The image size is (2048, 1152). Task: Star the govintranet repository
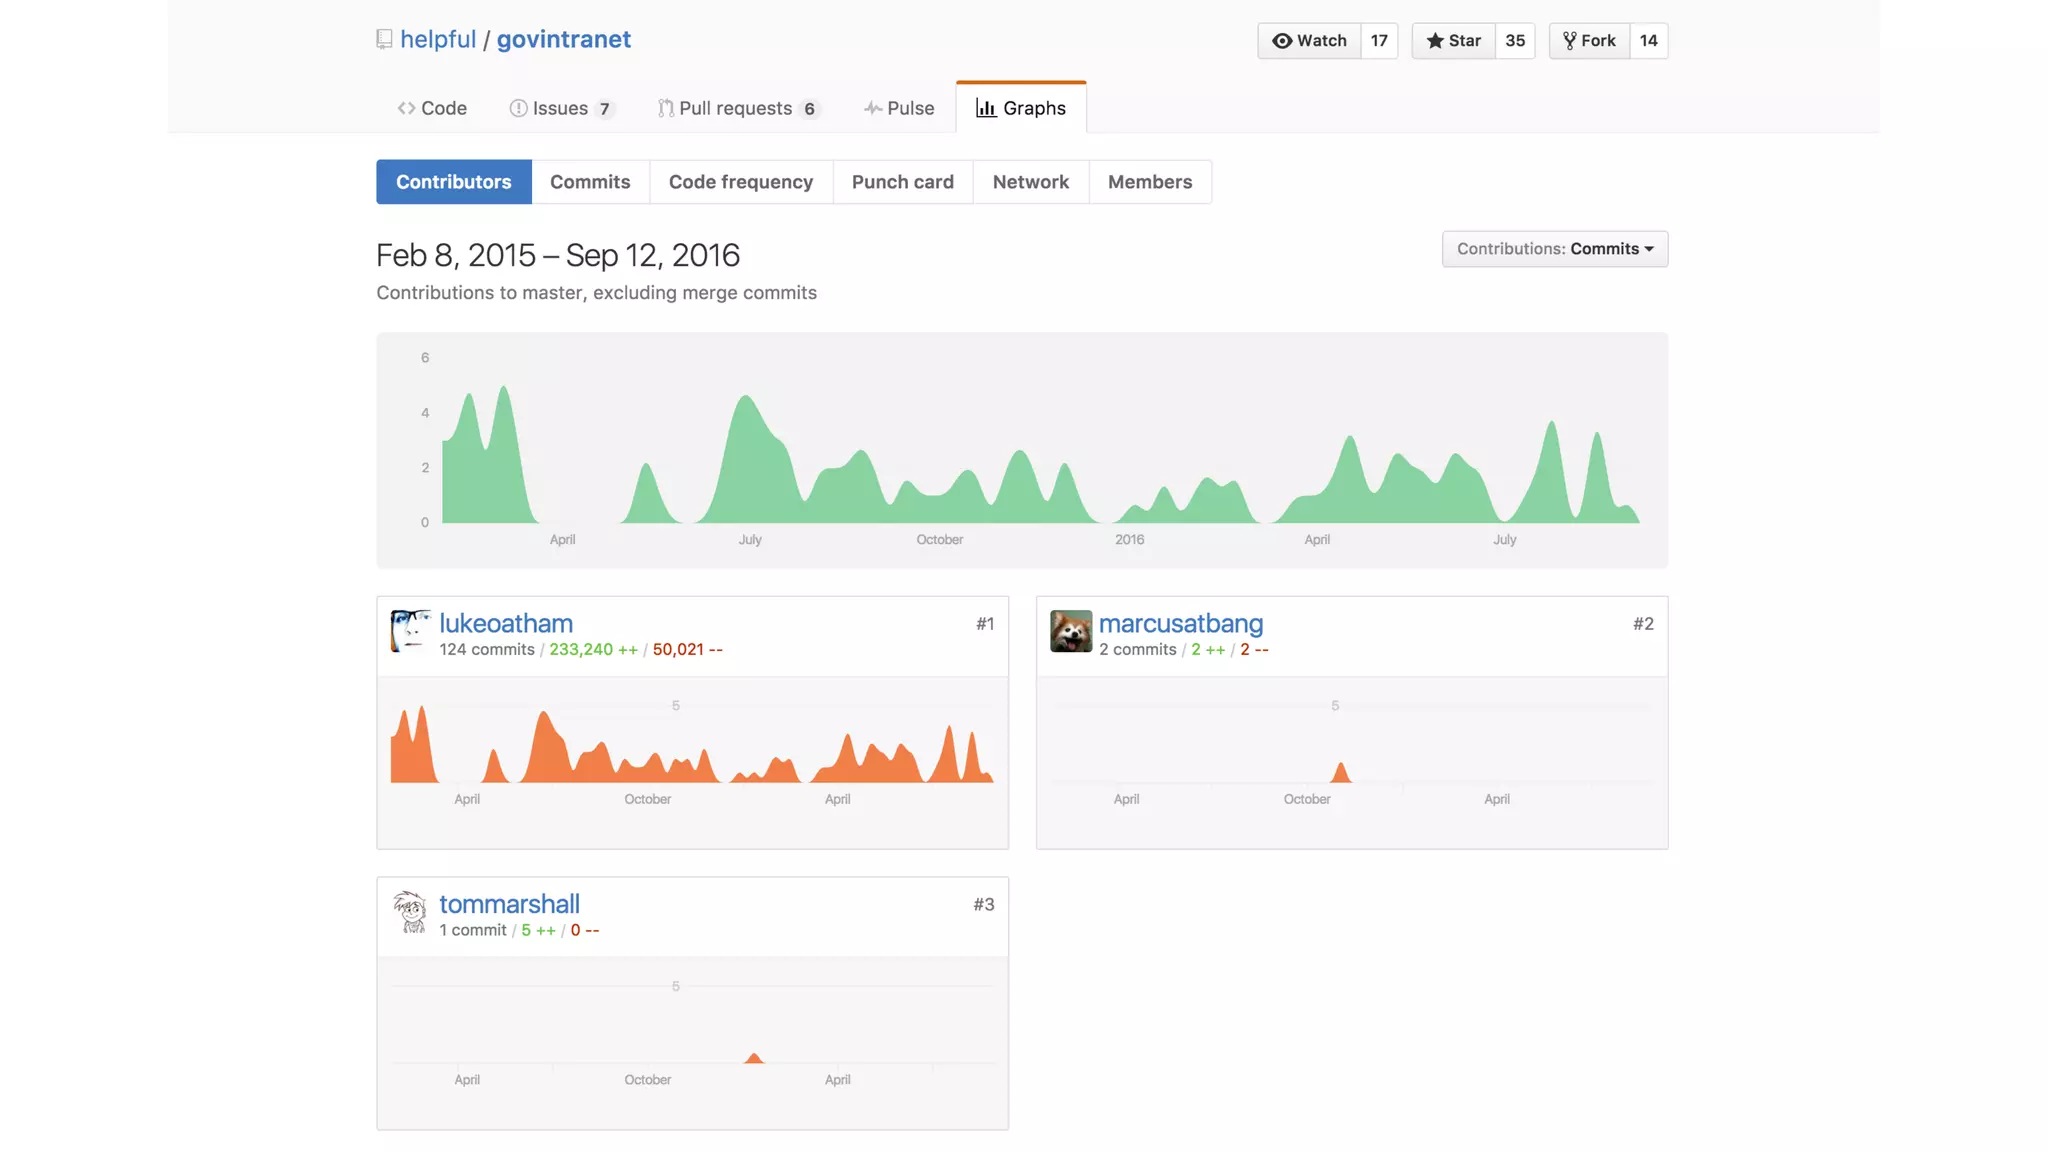coord(1453,41)
